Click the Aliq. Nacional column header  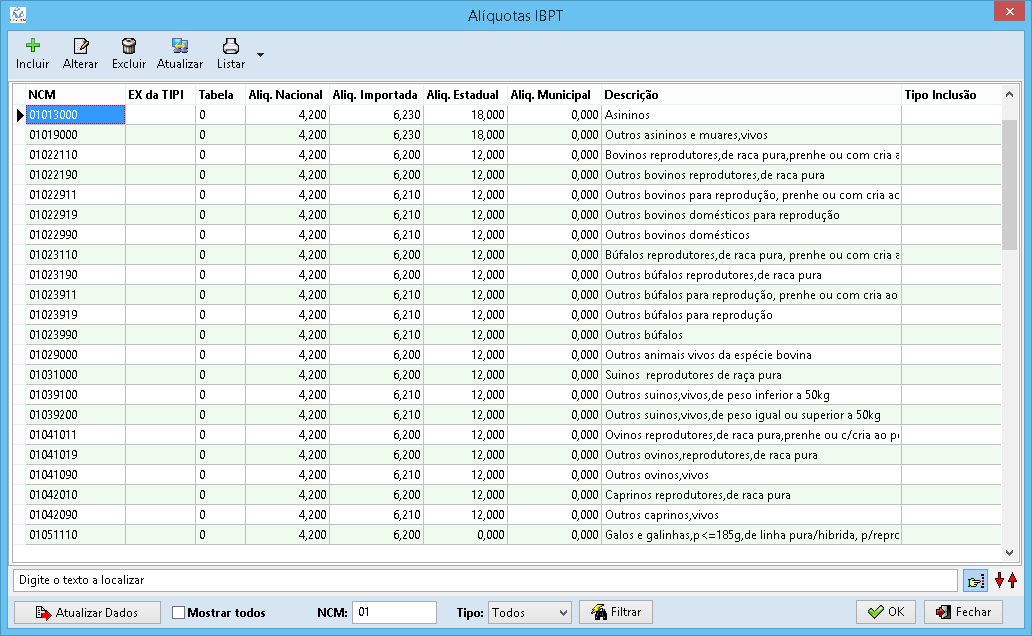(287, 95)
